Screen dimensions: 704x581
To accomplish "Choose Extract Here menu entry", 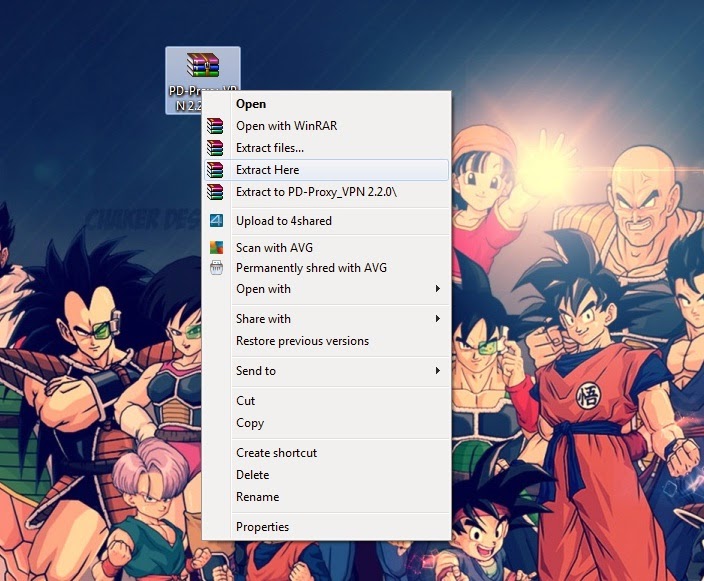I will point(326,170).
